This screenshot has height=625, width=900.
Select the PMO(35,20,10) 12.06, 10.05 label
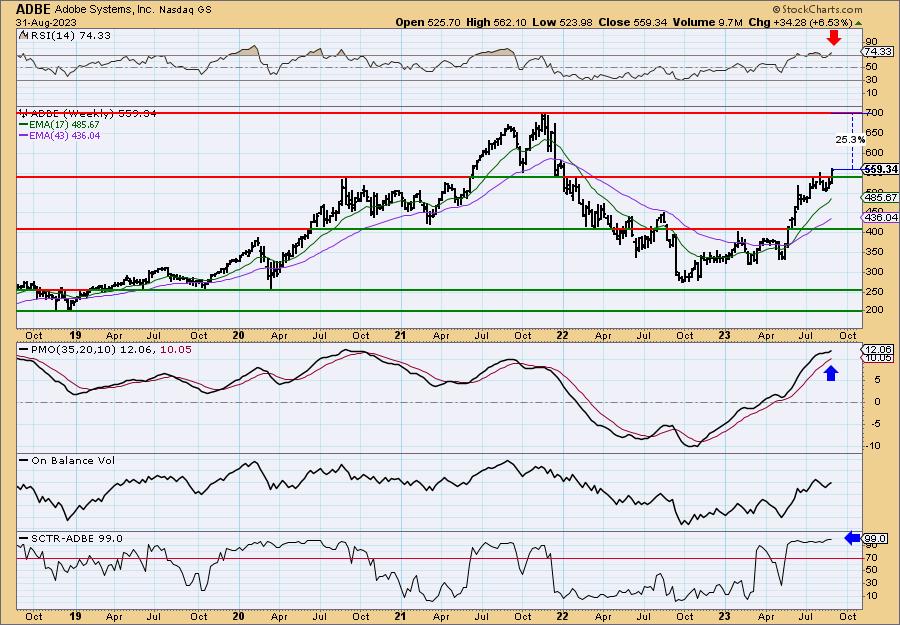pyautogui.click(x=111, y=350)
